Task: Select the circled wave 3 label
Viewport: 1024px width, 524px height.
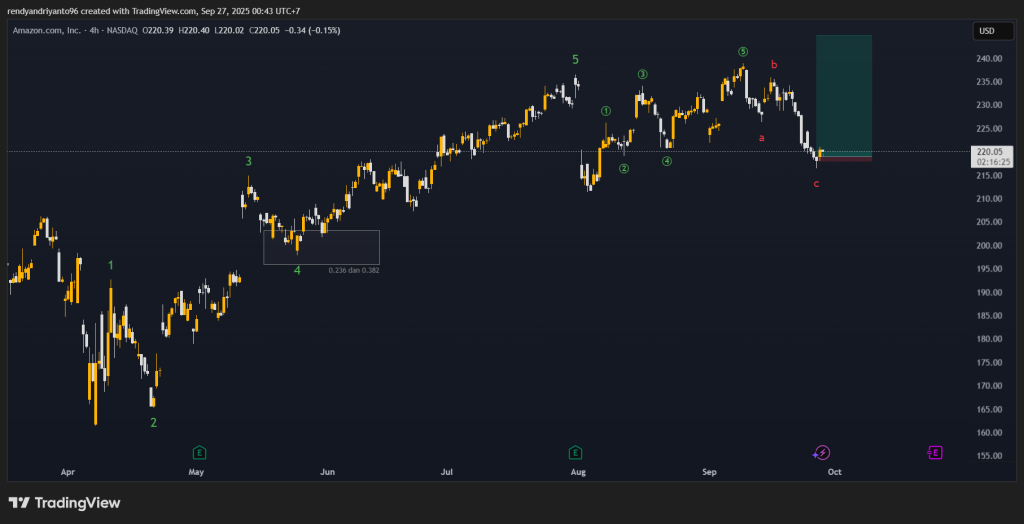Action: coord(643,74)
